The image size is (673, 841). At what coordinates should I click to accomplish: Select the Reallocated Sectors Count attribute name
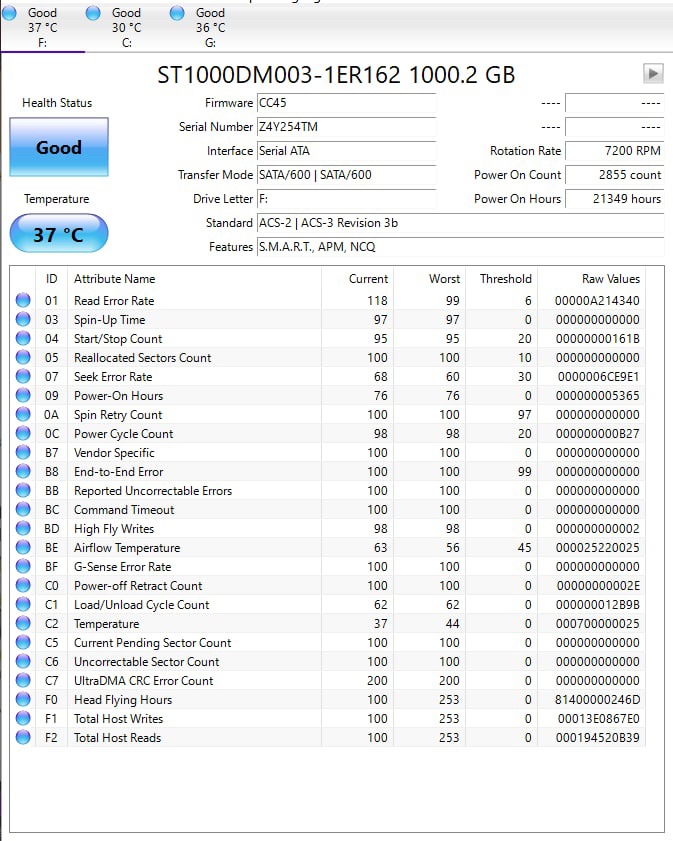[x=143, y=357]
